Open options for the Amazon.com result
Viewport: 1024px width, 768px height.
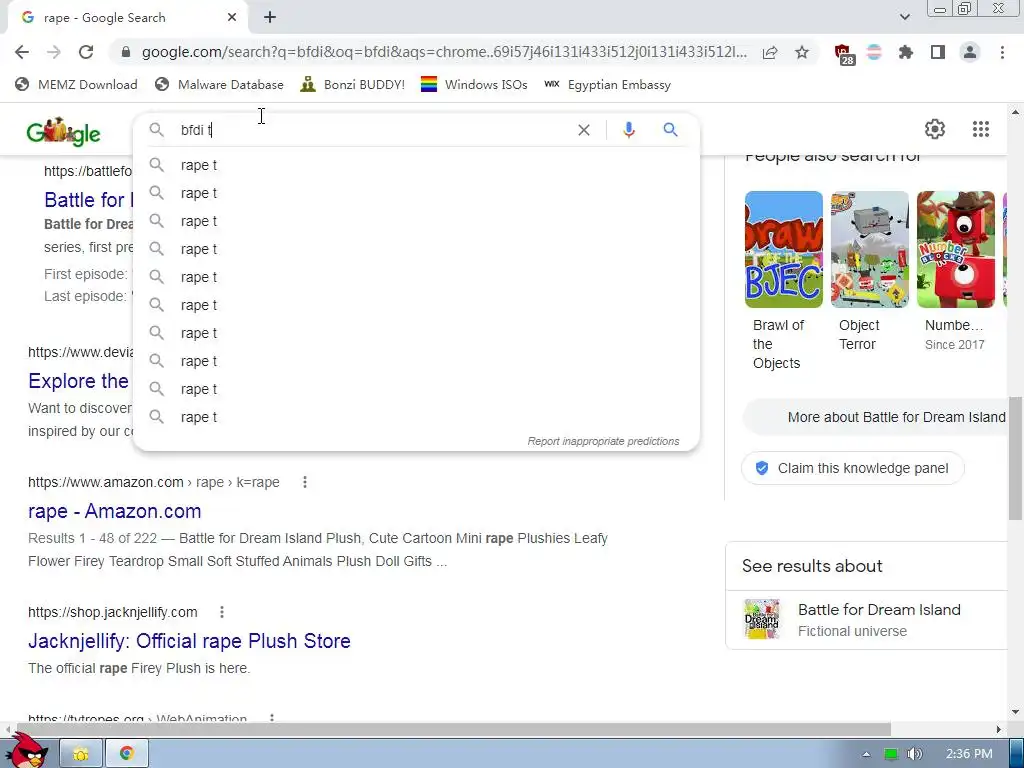pos(305,482)
